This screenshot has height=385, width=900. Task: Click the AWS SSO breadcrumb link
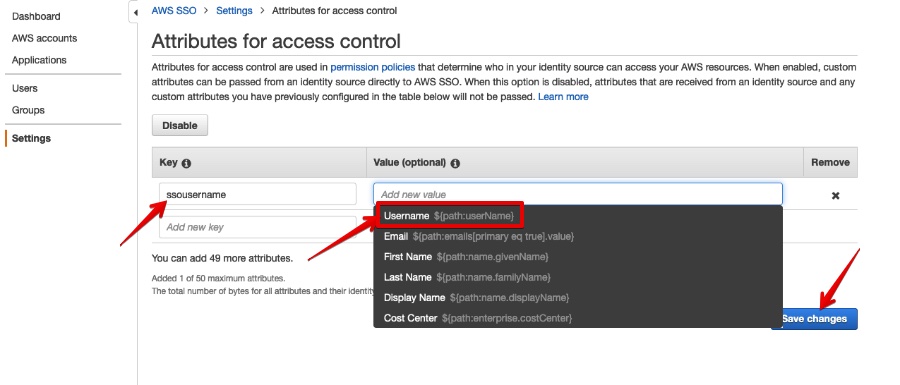tap(174, 10)
